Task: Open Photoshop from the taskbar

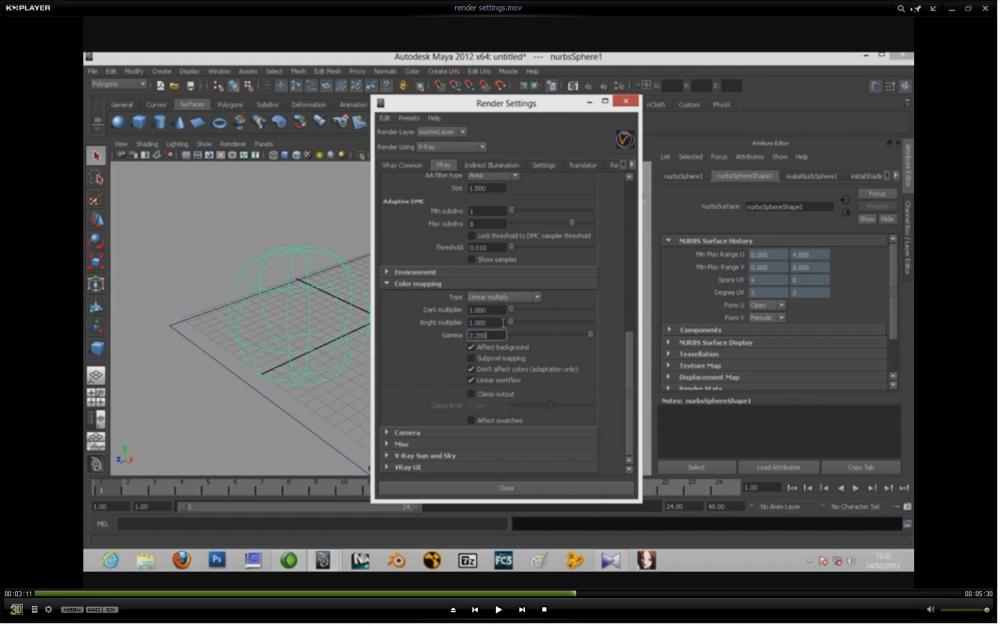Action: coord(217,560)
